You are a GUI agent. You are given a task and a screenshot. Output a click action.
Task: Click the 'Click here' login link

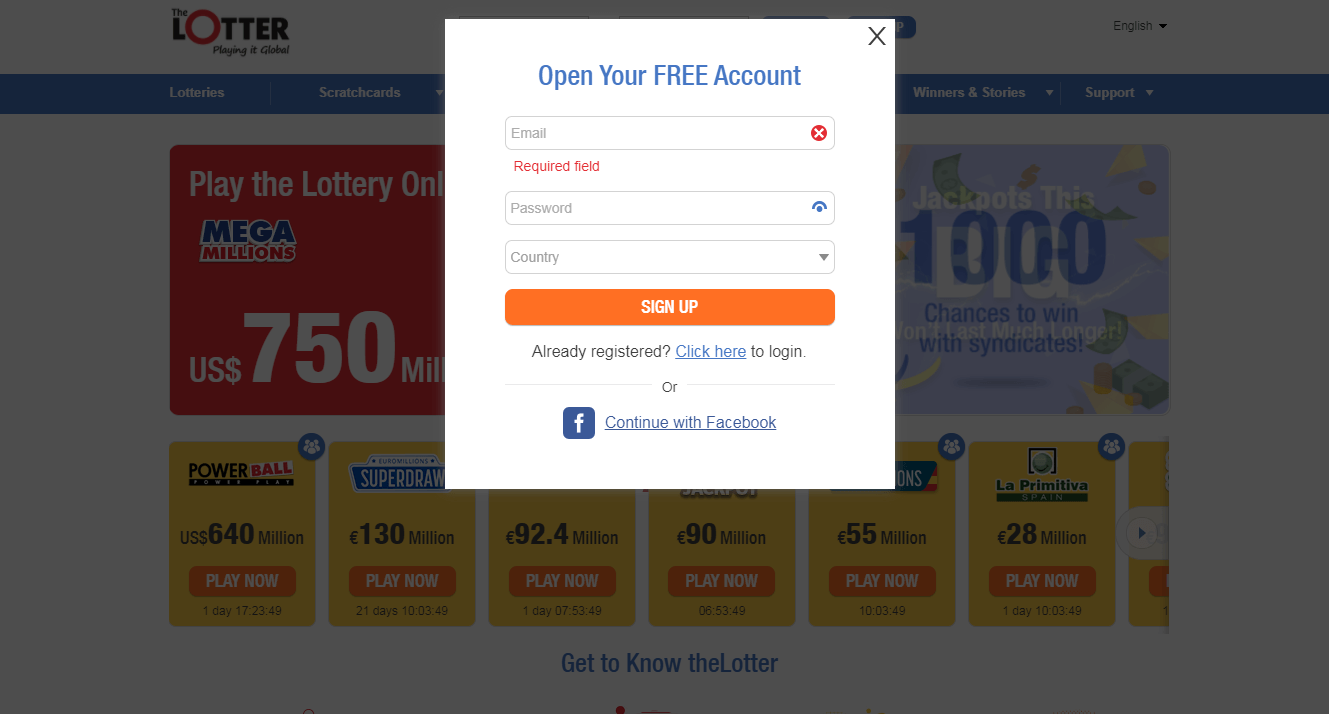pos(711,352)
